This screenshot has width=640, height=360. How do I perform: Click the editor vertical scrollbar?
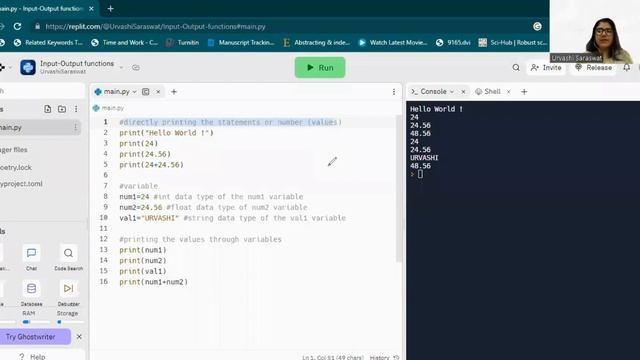[x=399, y=189]
